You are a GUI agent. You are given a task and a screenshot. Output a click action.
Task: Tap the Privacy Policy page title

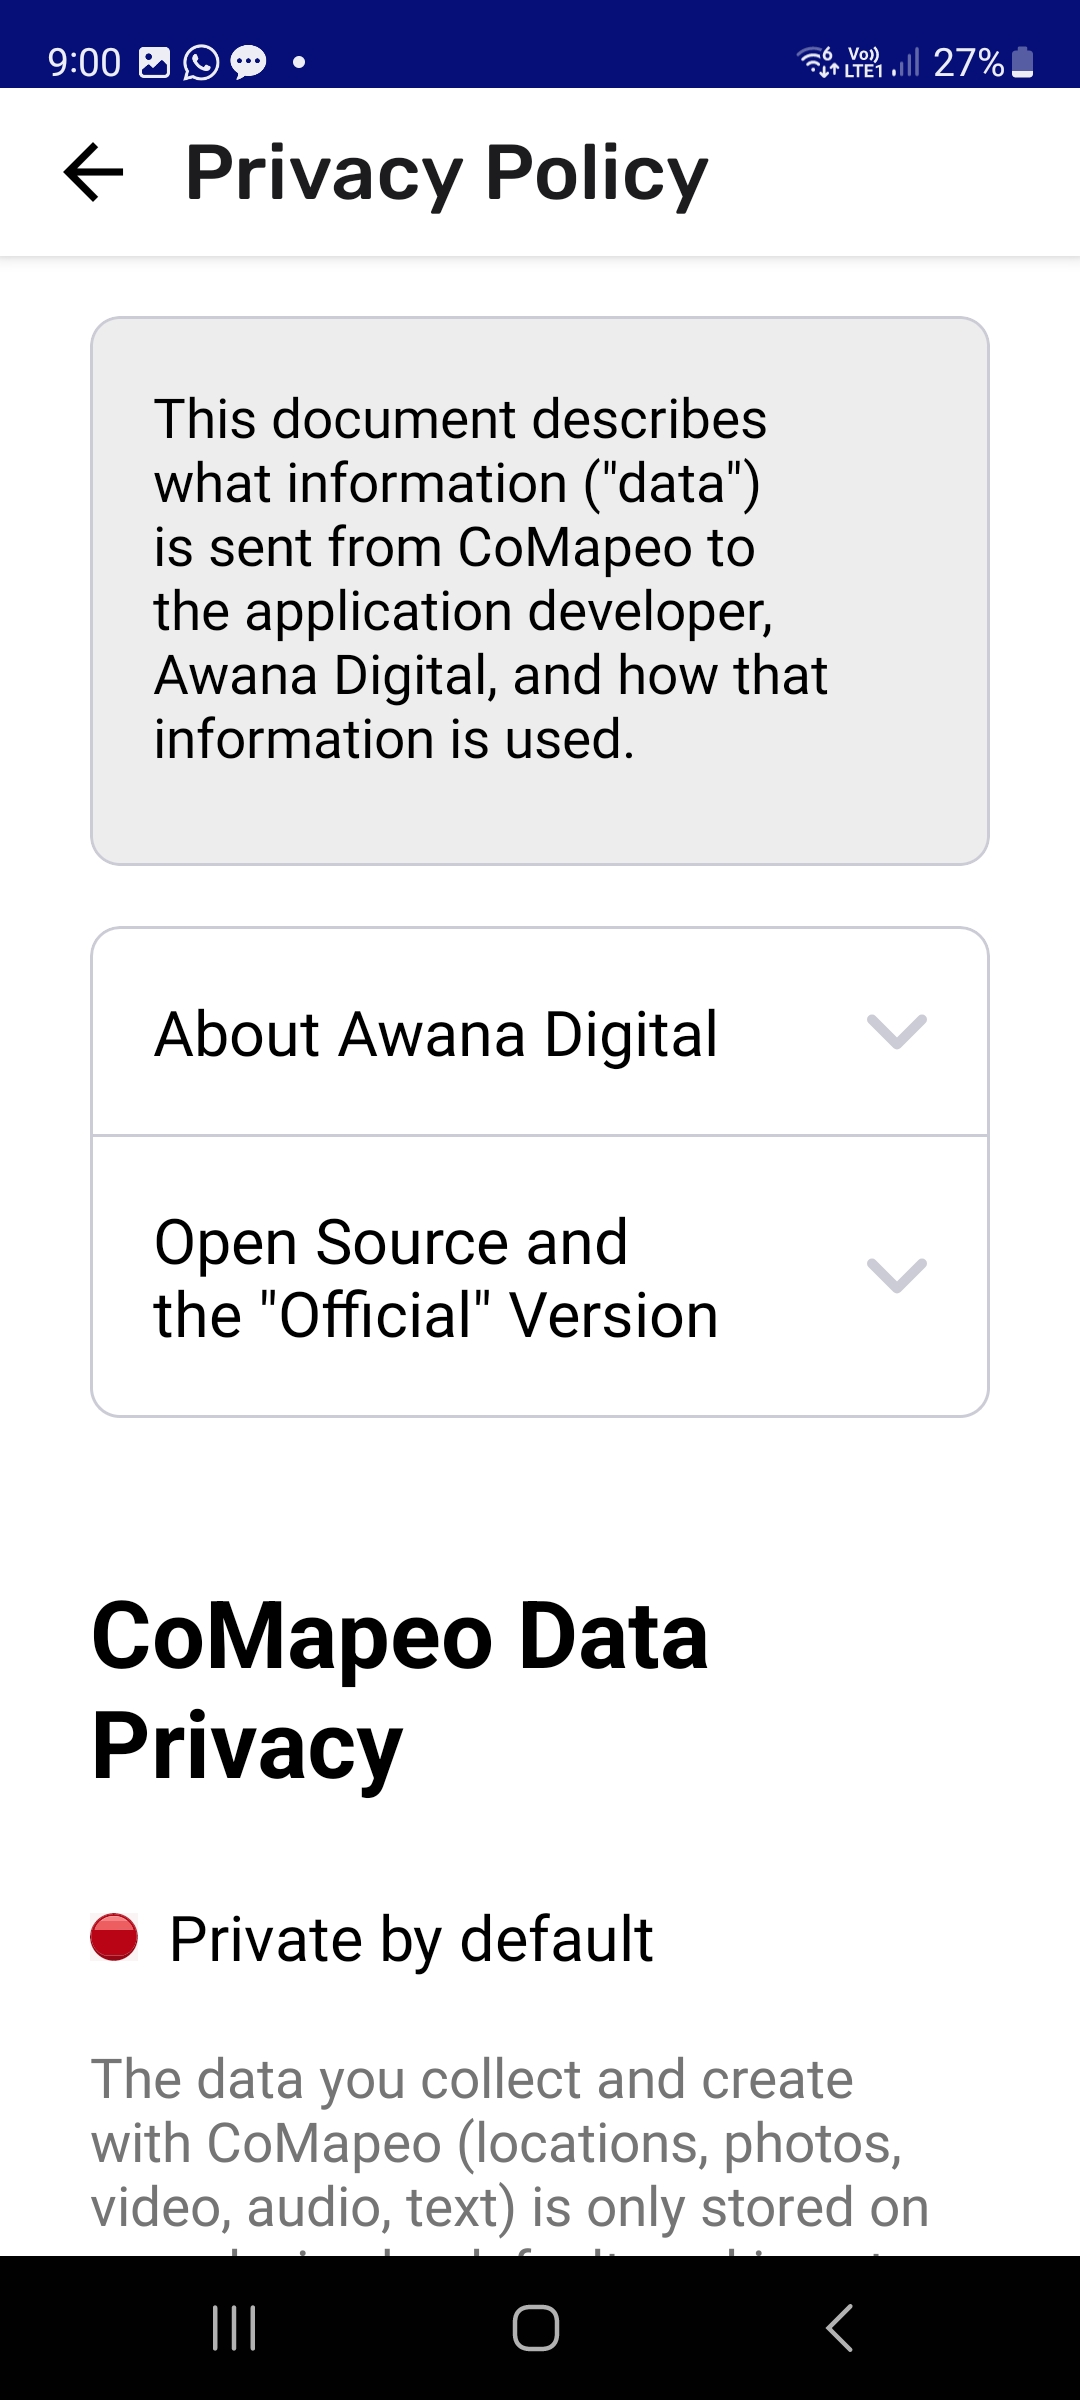[x=446, y=173]
